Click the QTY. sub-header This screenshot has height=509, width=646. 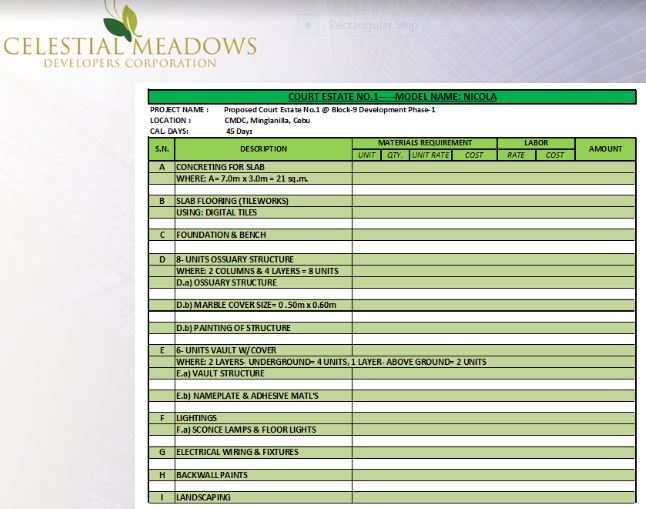coord(395,155)
